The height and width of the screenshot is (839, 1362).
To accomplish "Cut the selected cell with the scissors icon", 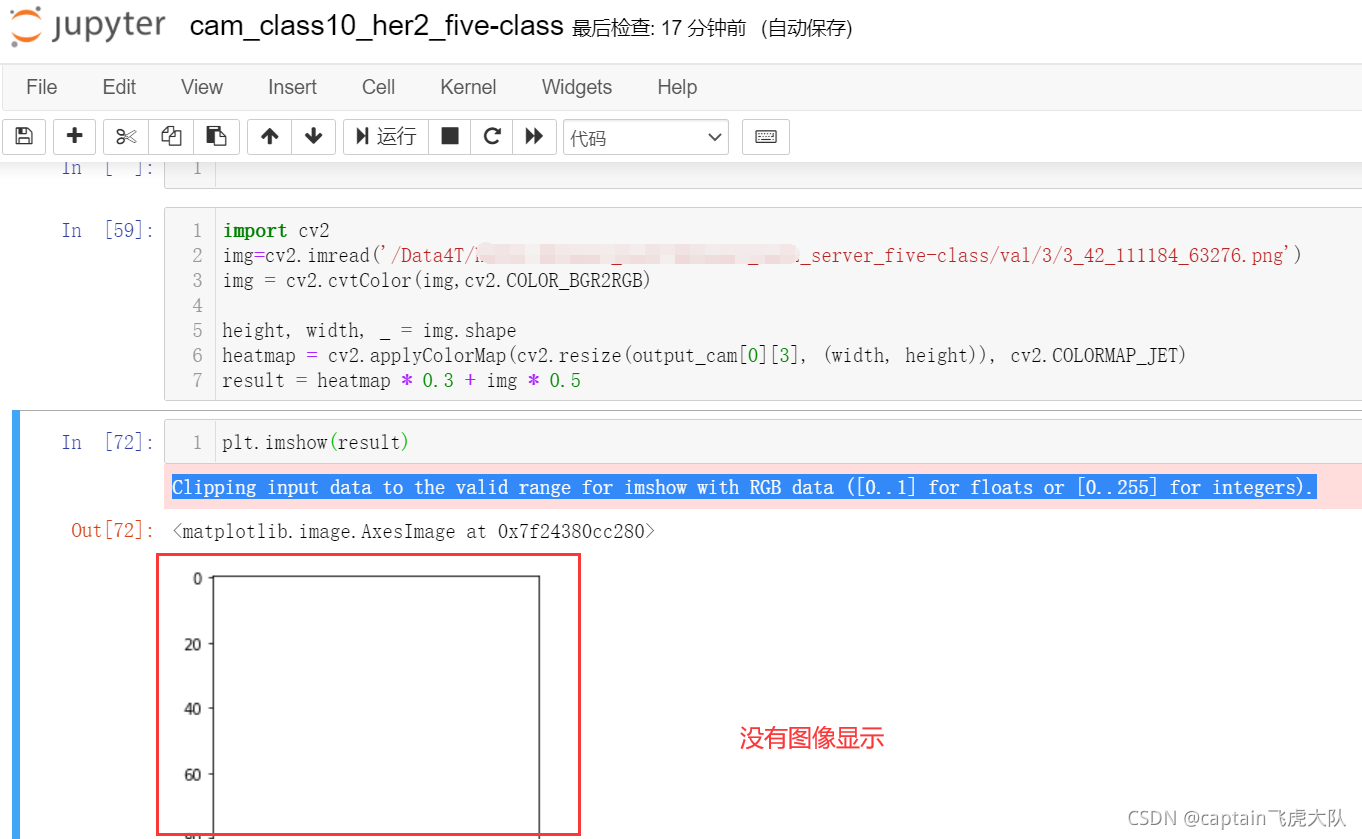I will coord(124,136).
